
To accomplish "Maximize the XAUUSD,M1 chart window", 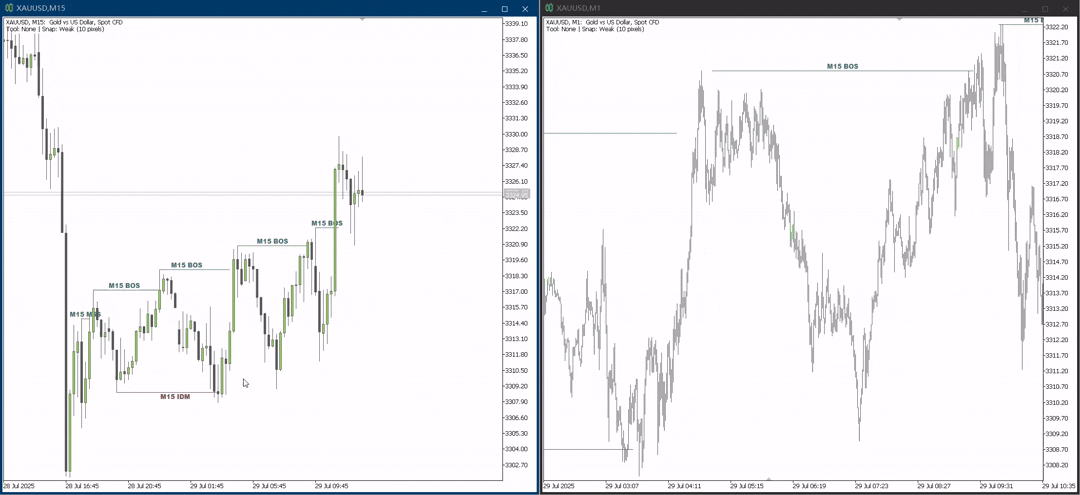I will click(1045, 8).
